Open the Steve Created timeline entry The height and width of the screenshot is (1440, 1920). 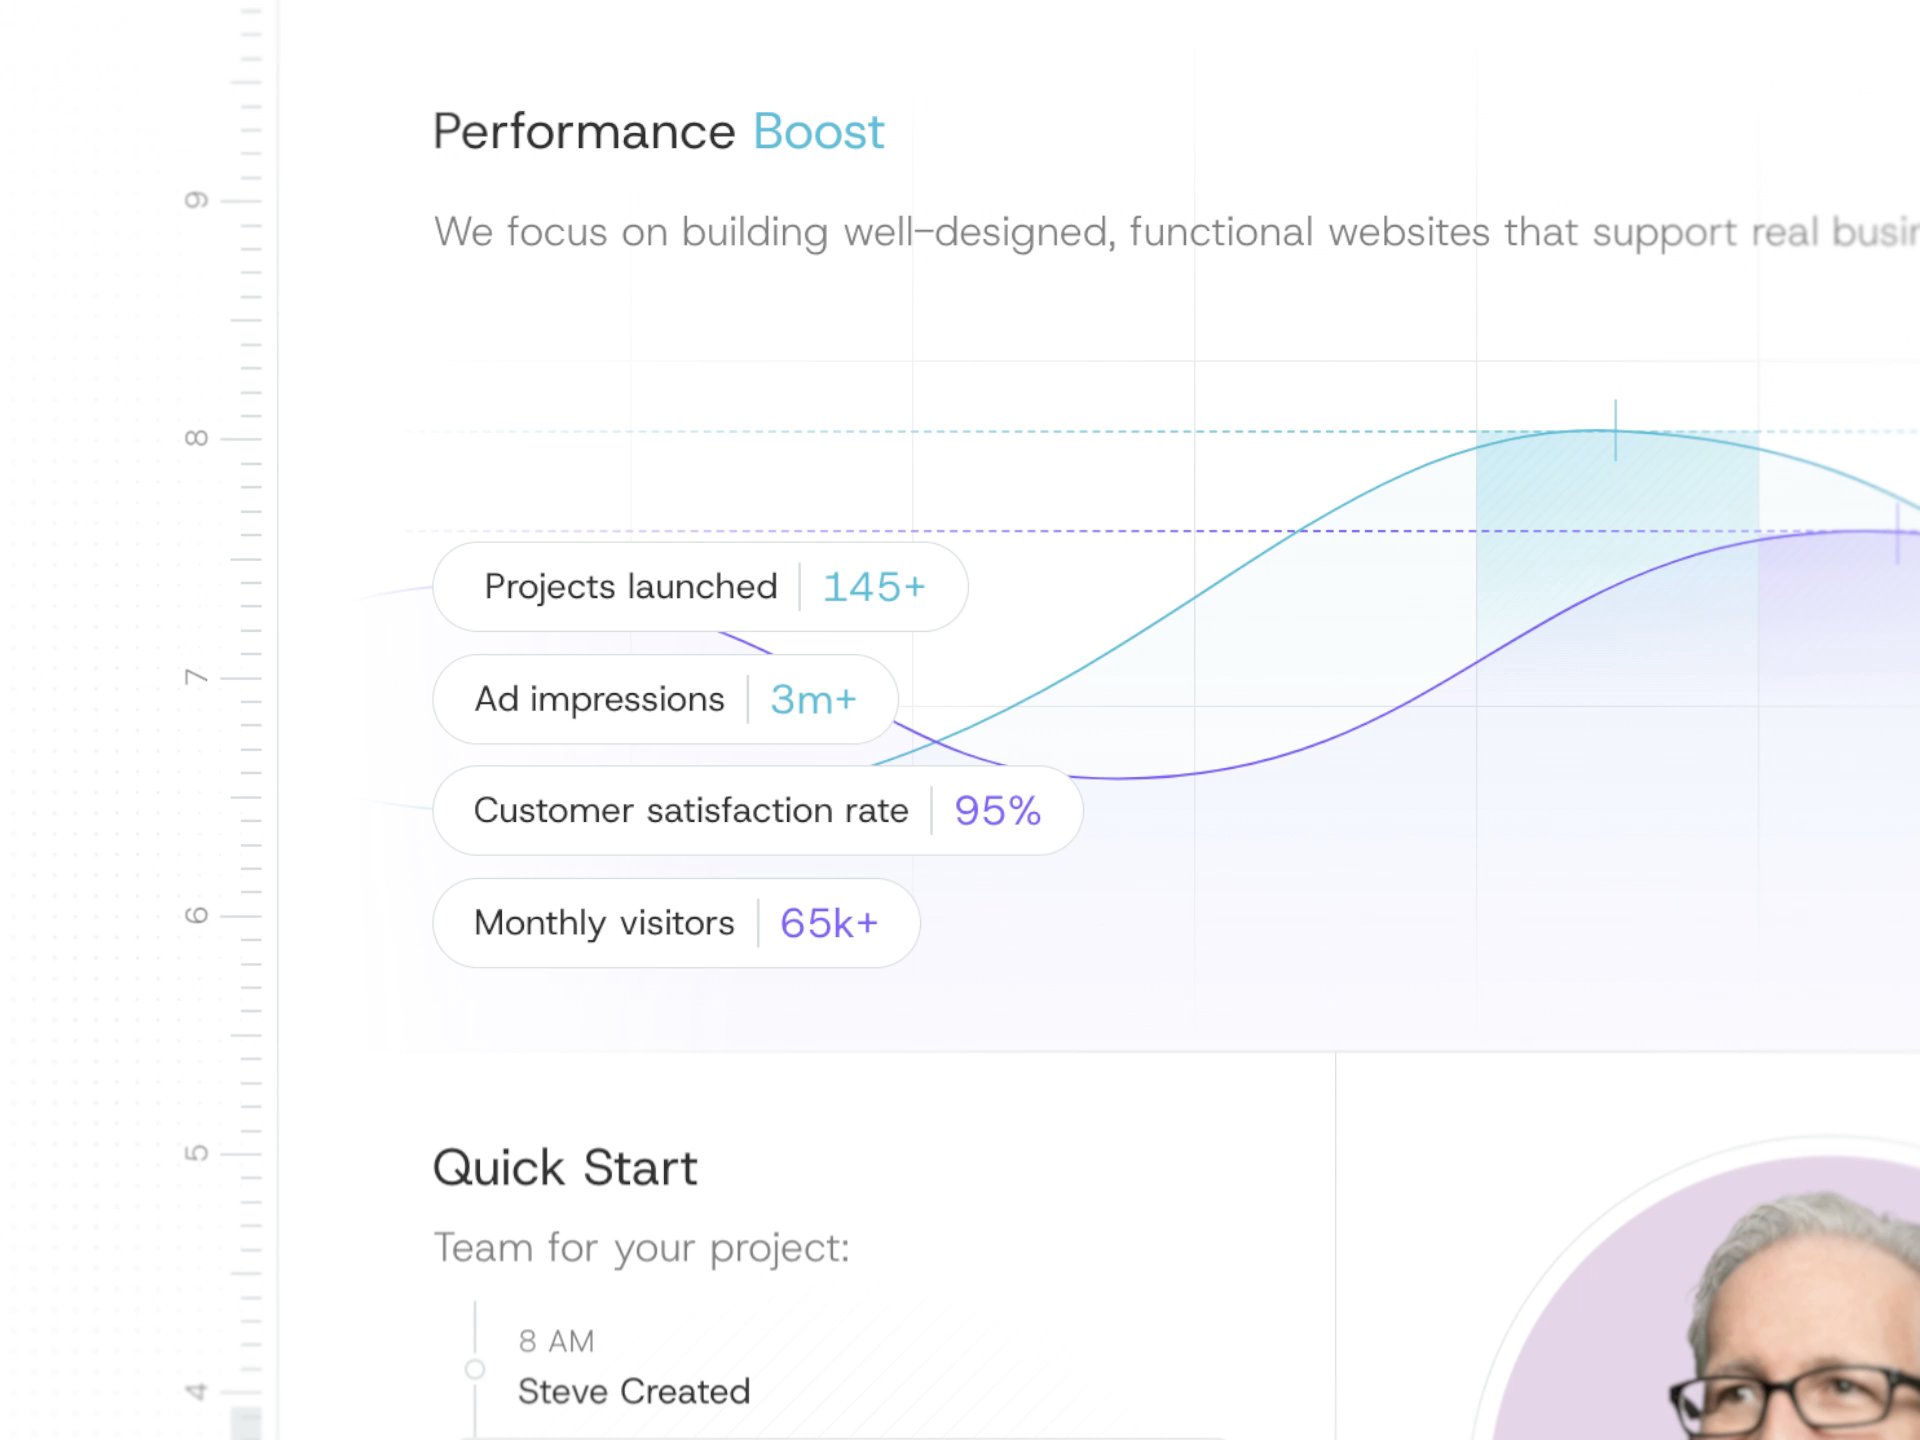634,1391
